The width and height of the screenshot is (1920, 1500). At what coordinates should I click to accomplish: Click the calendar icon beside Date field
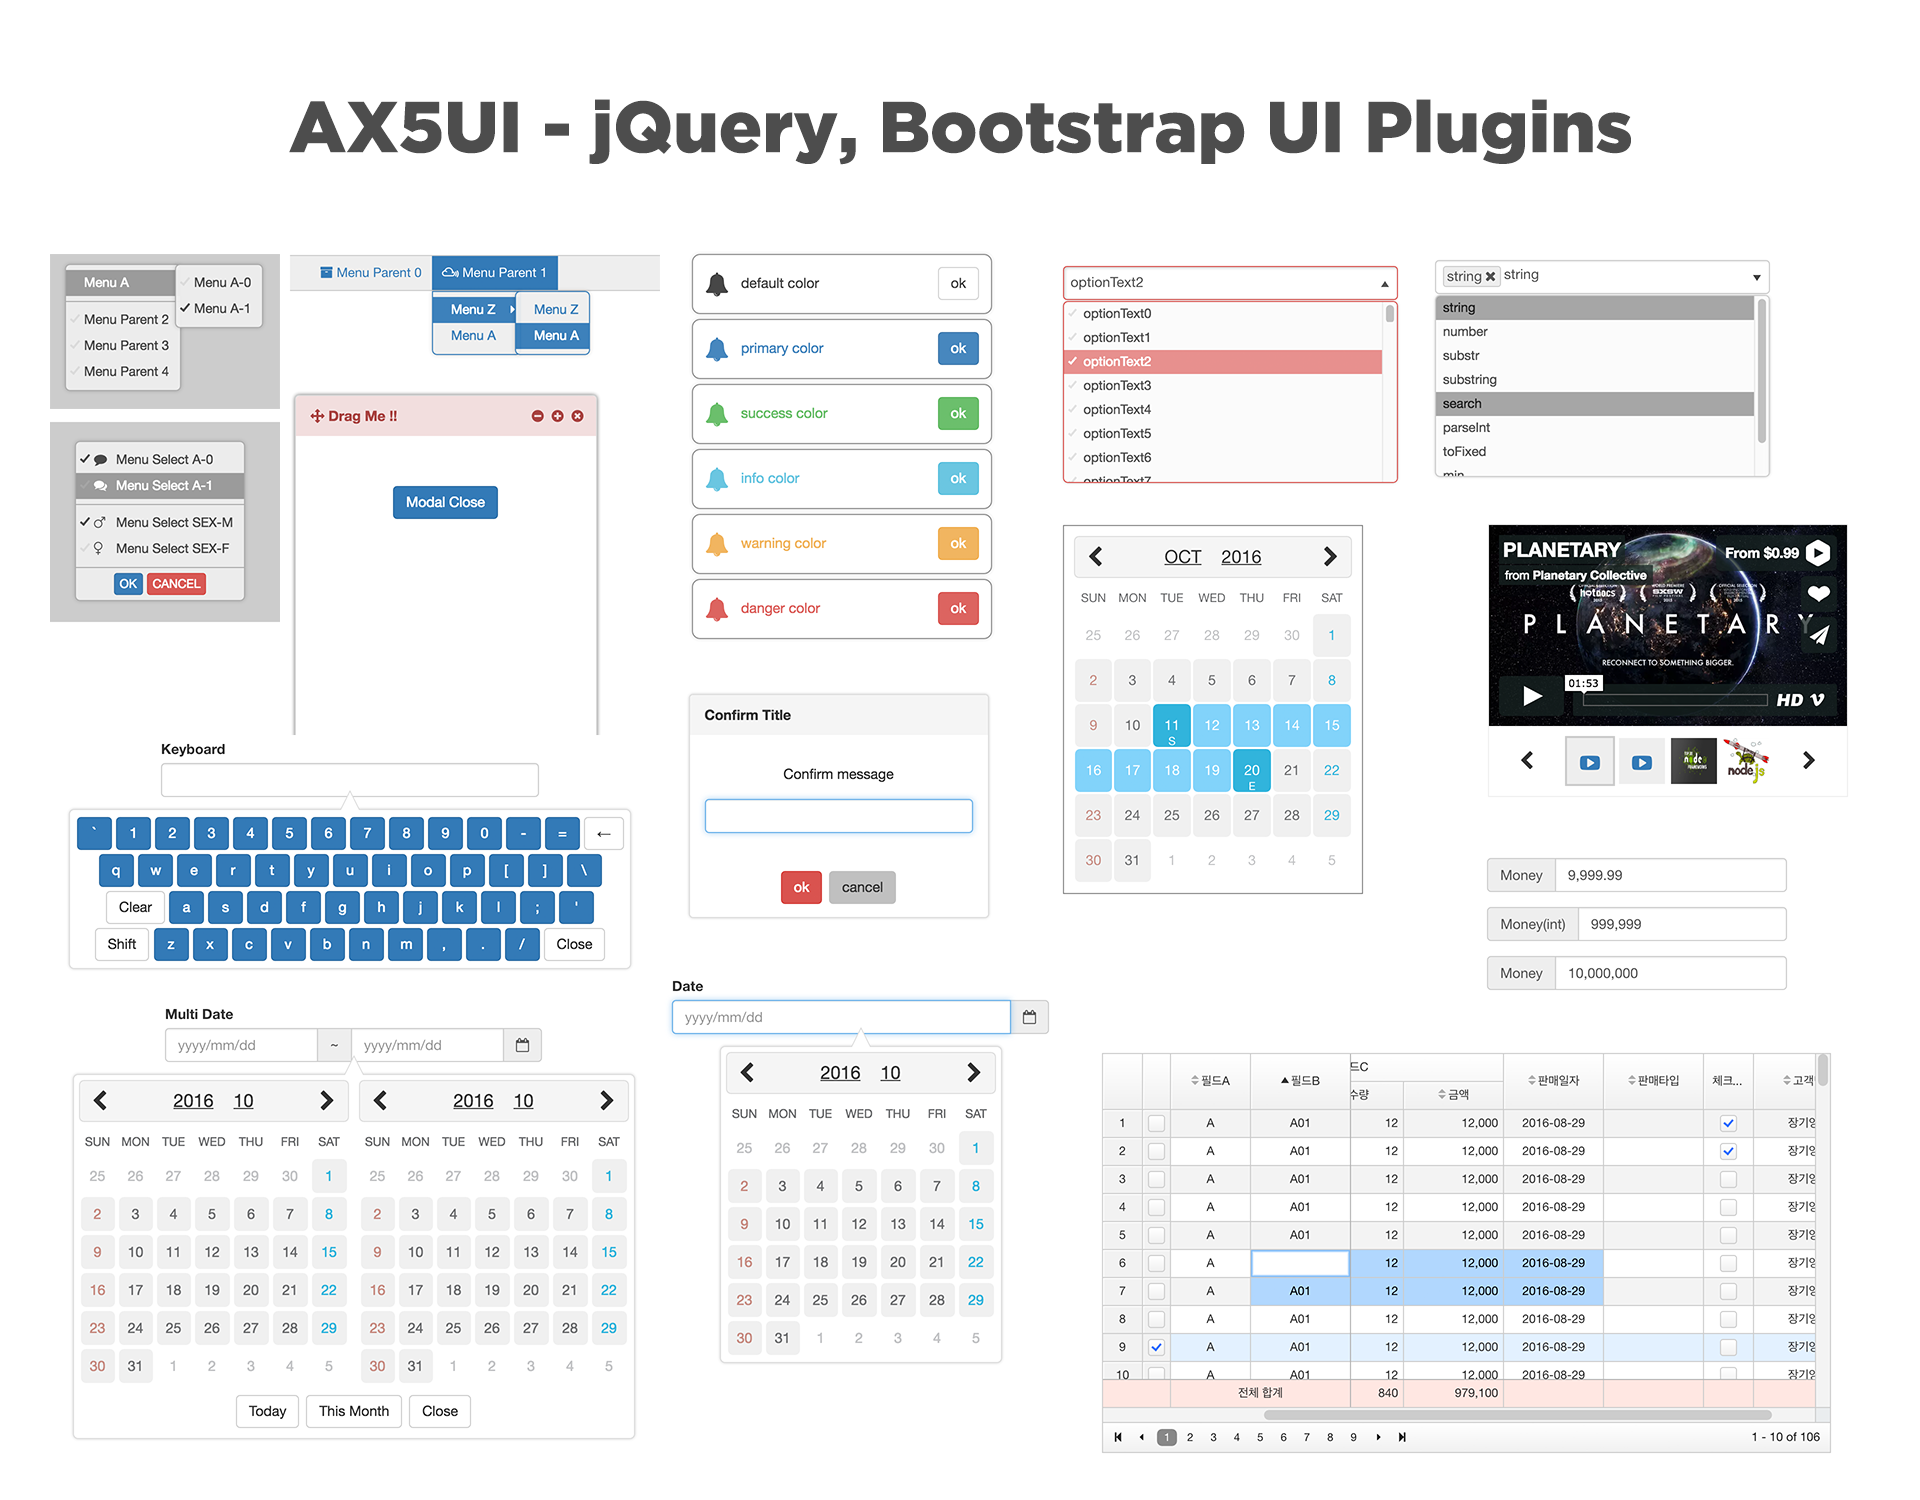pyautogui.click(x=1029, y=1017)
